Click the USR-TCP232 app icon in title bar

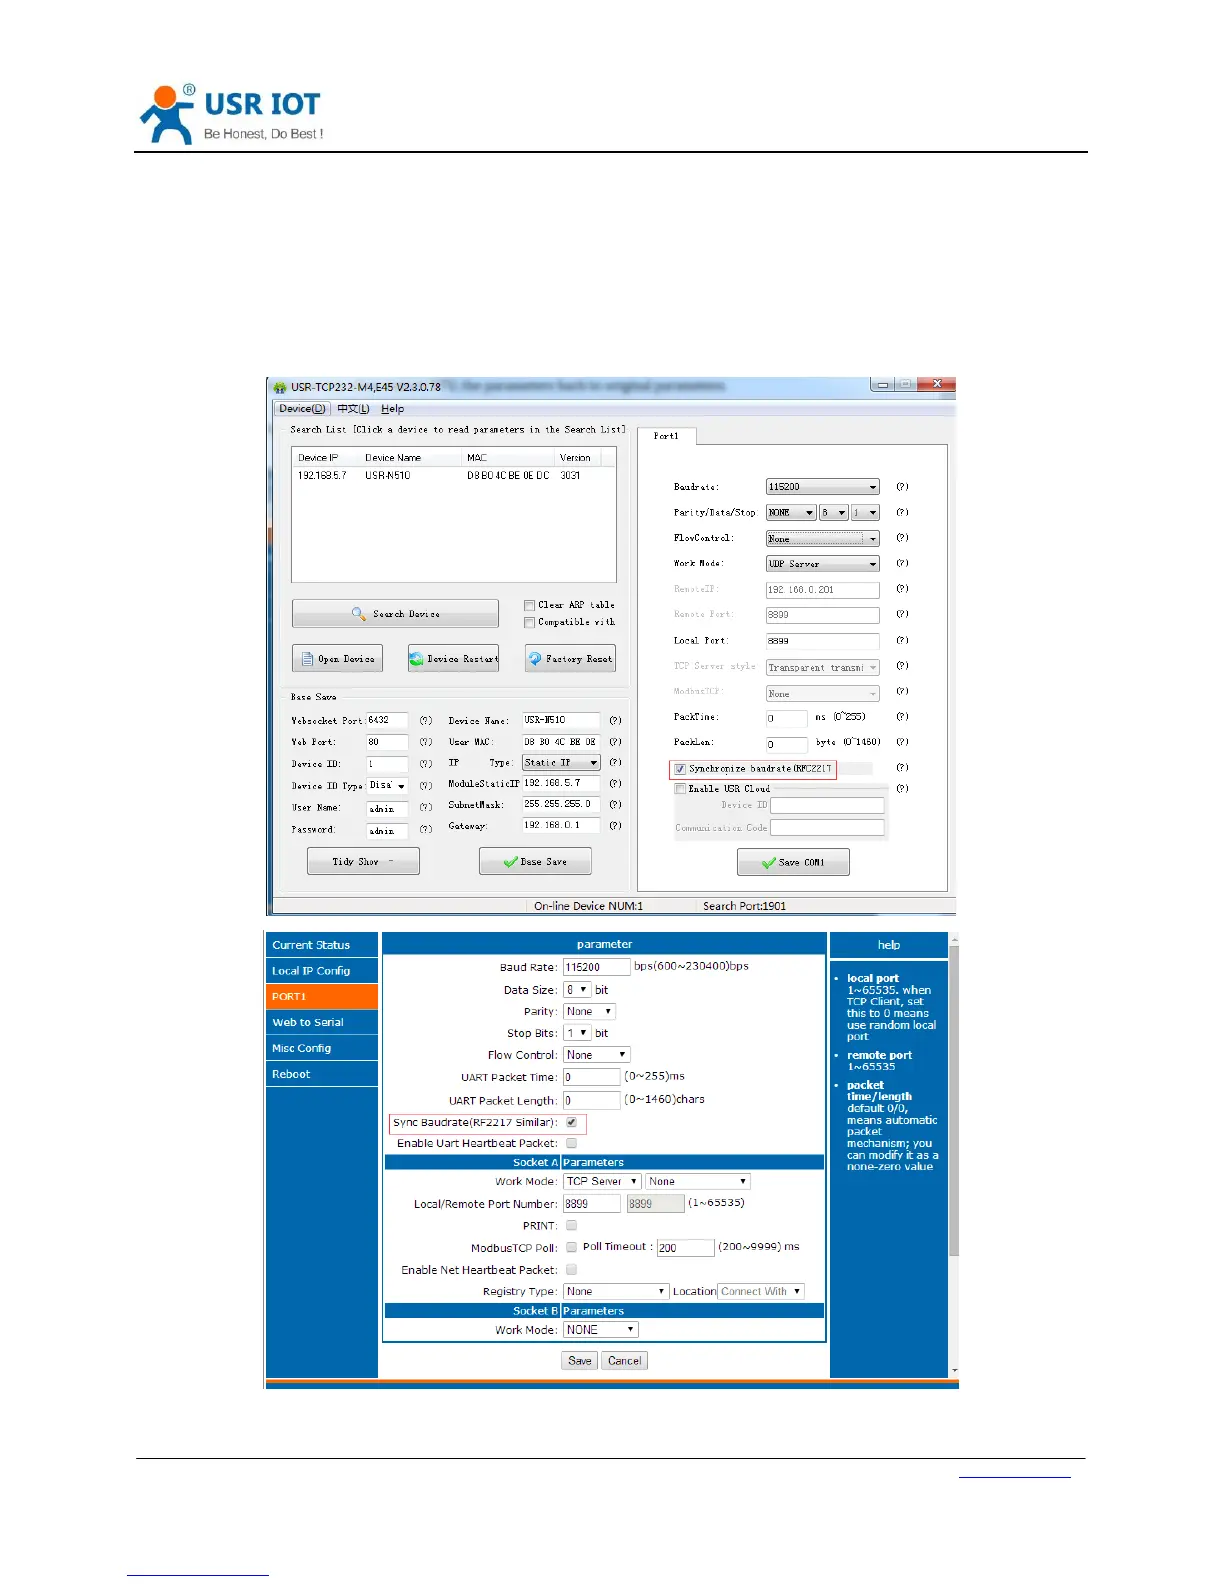tap(280, 387)
